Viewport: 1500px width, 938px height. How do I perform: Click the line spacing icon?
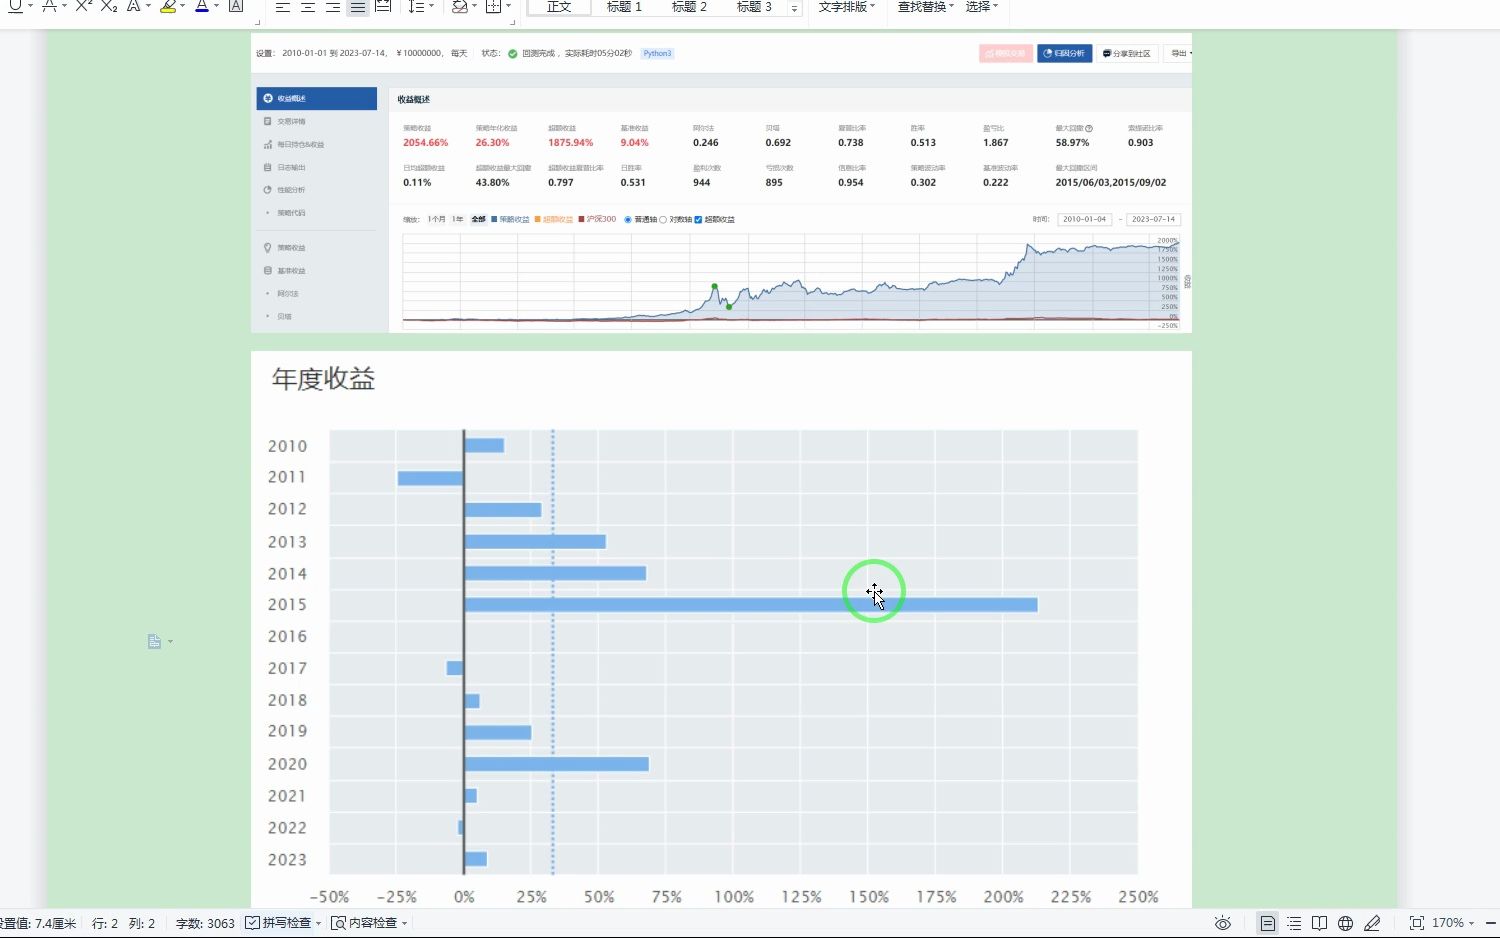click(416, 6)
